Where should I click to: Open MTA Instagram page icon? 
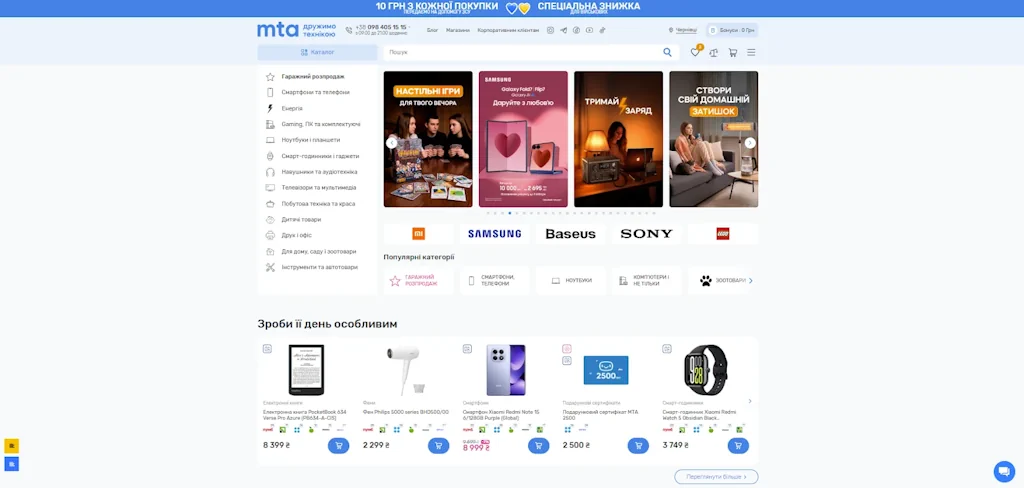coord(550,30)
